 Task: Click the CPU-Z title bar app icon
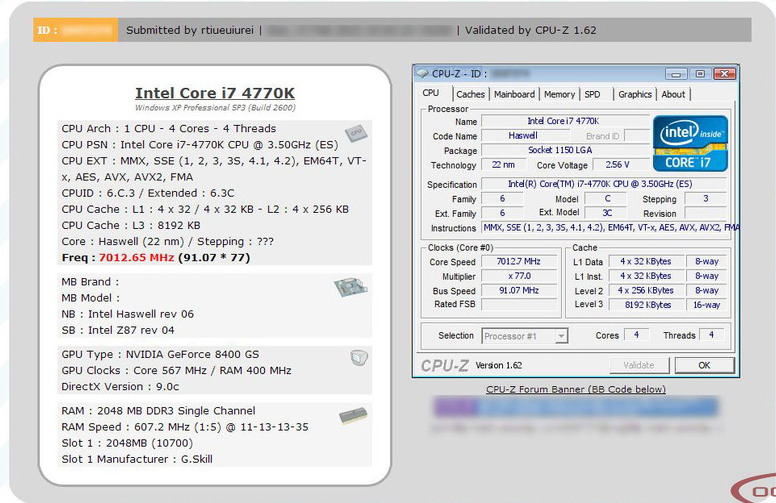[422, 73]
